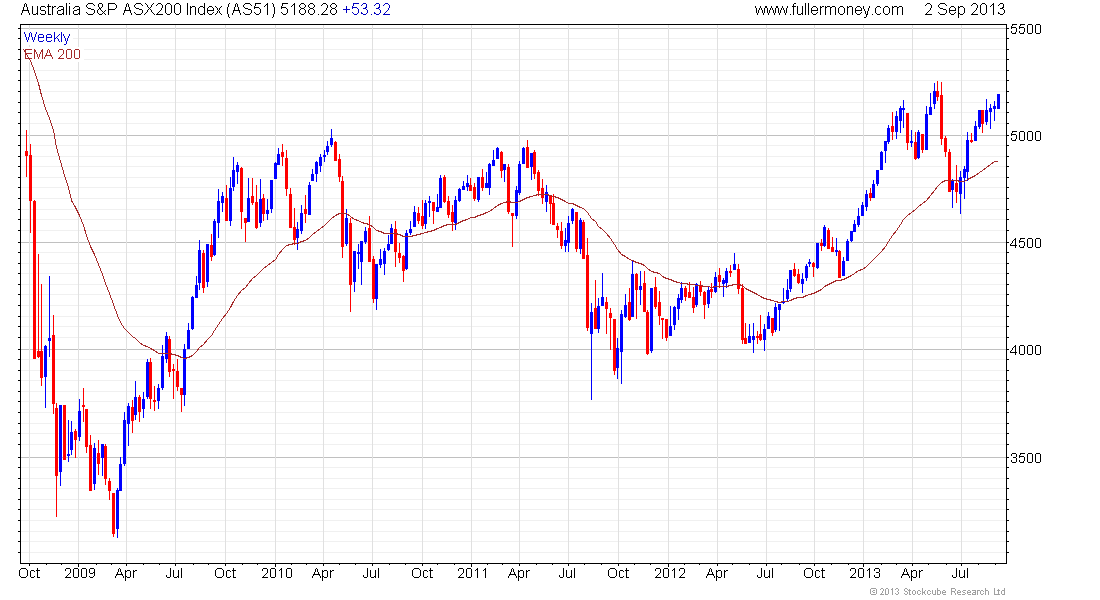This screenshot has height=600, width=1100.
Task: Click the last 'Jul' label on time axis
Action: point(960,573)
